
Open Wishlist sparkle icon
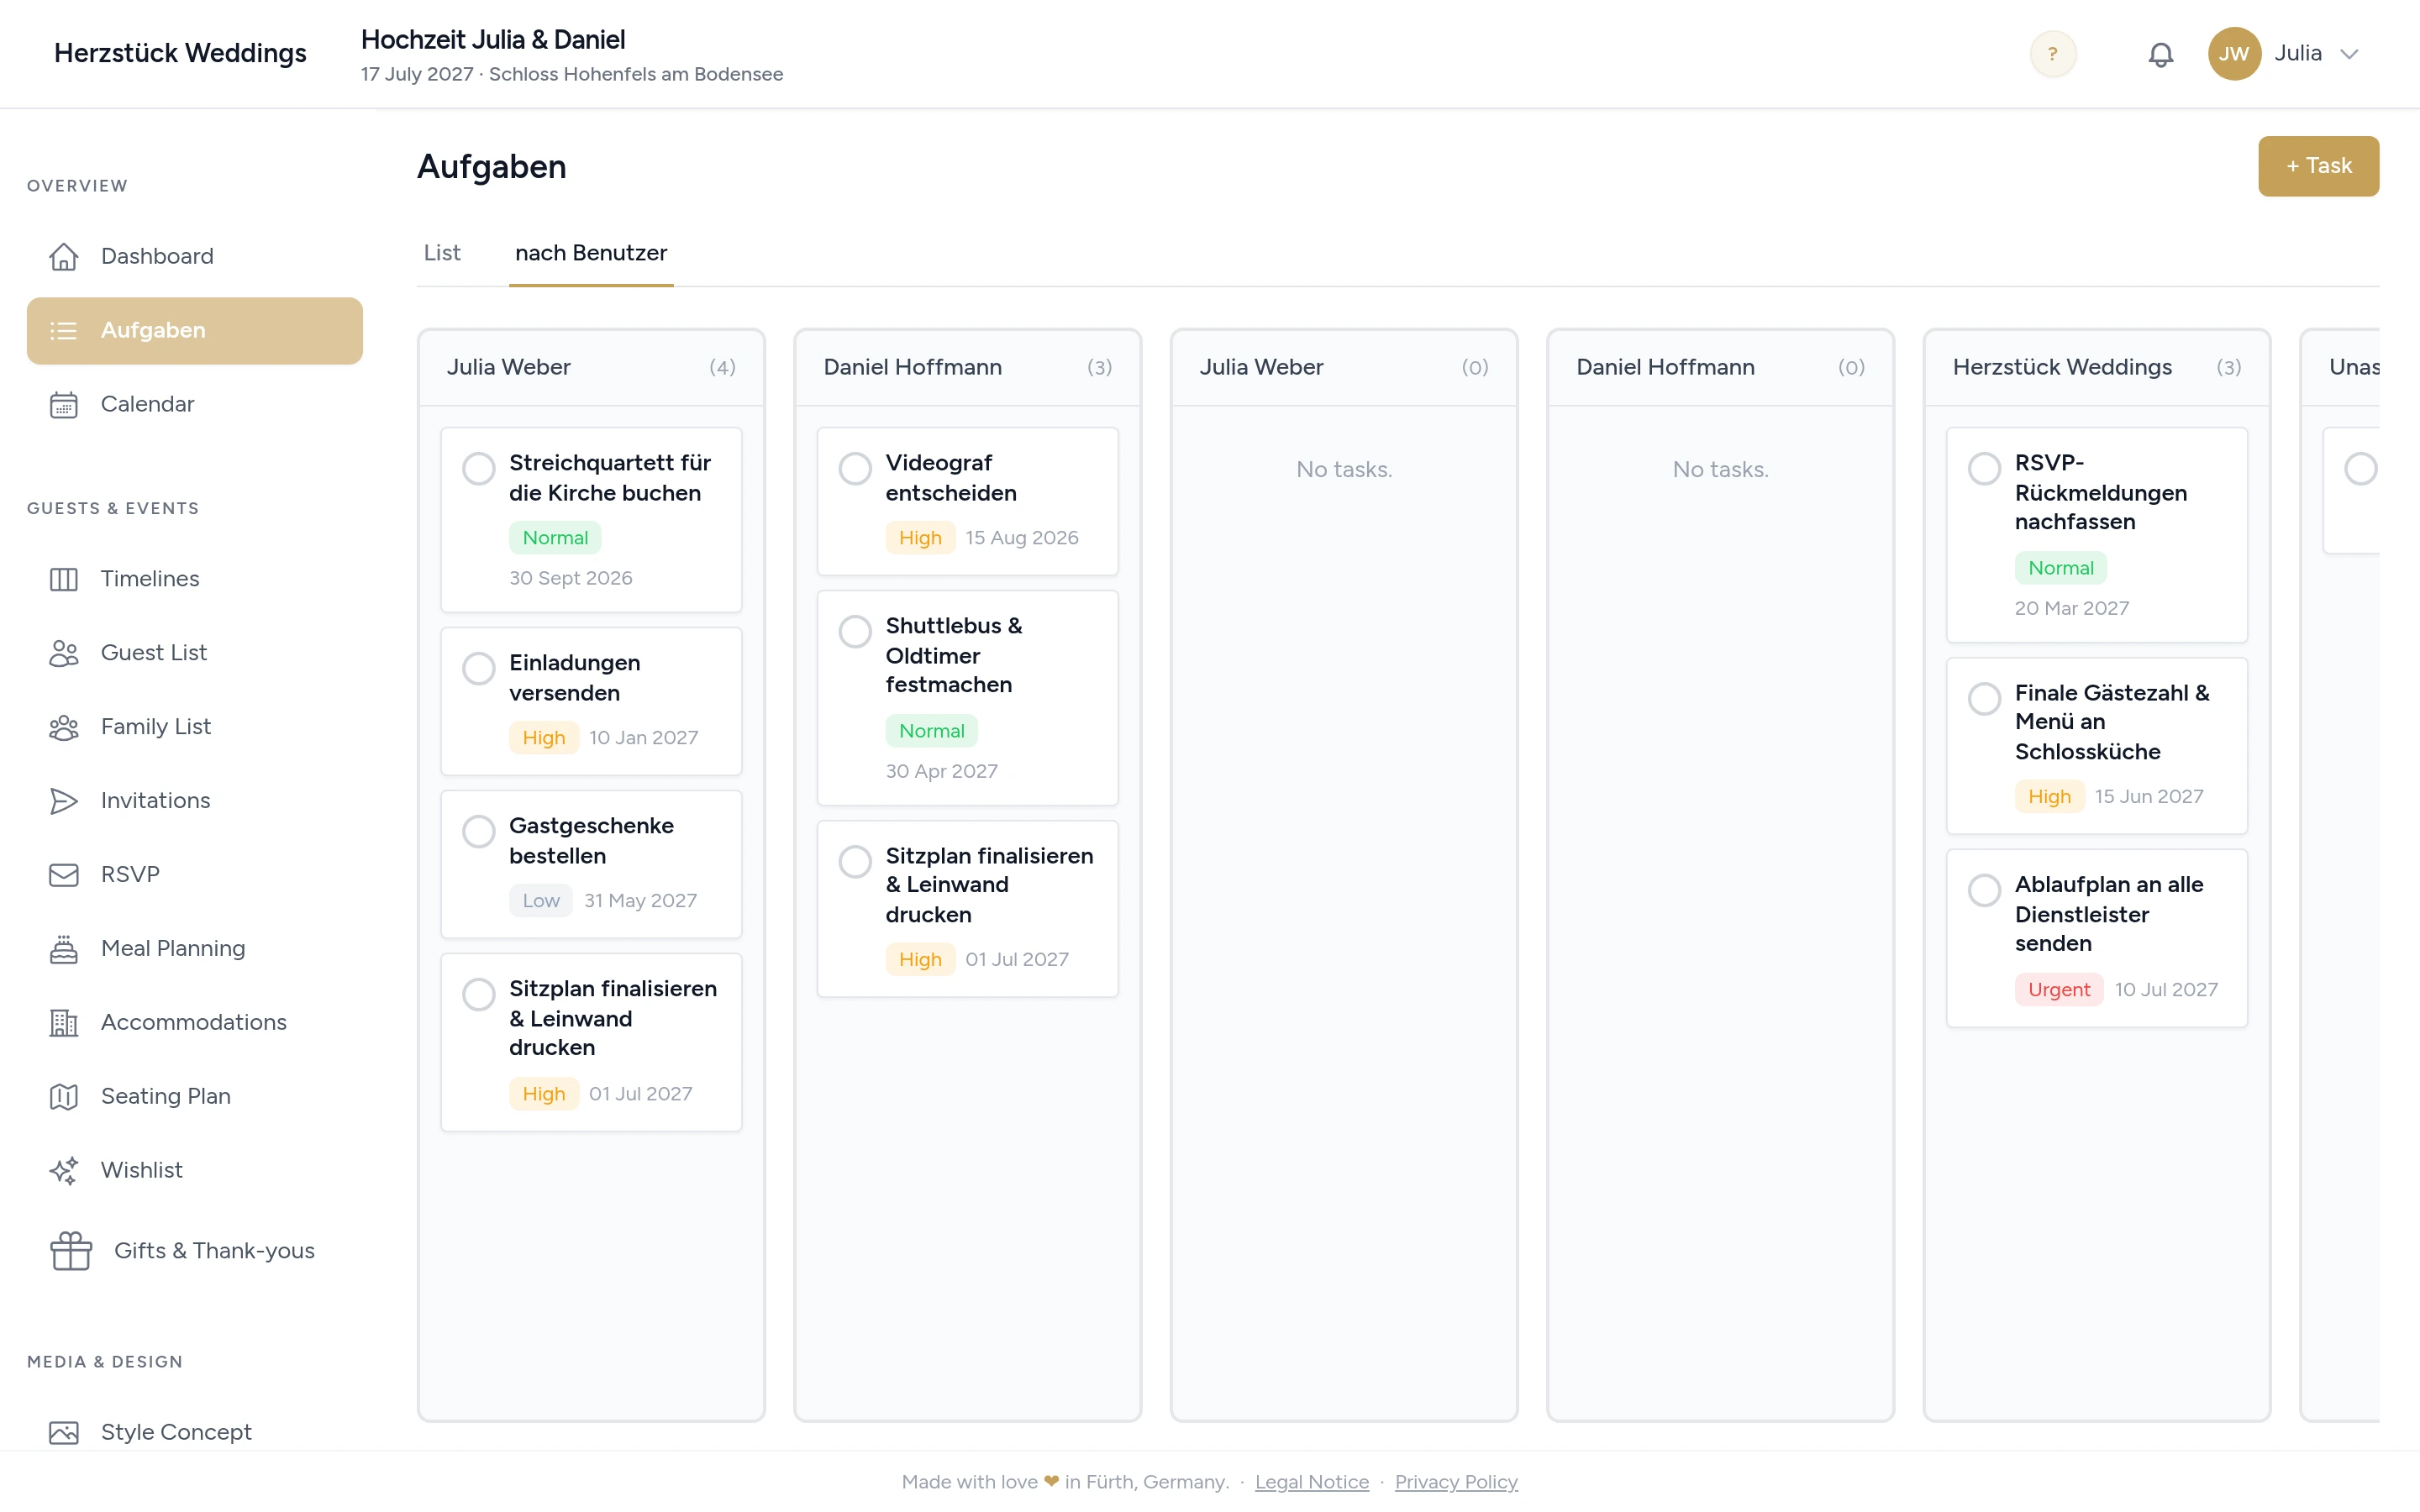[x=64, y=1170]
